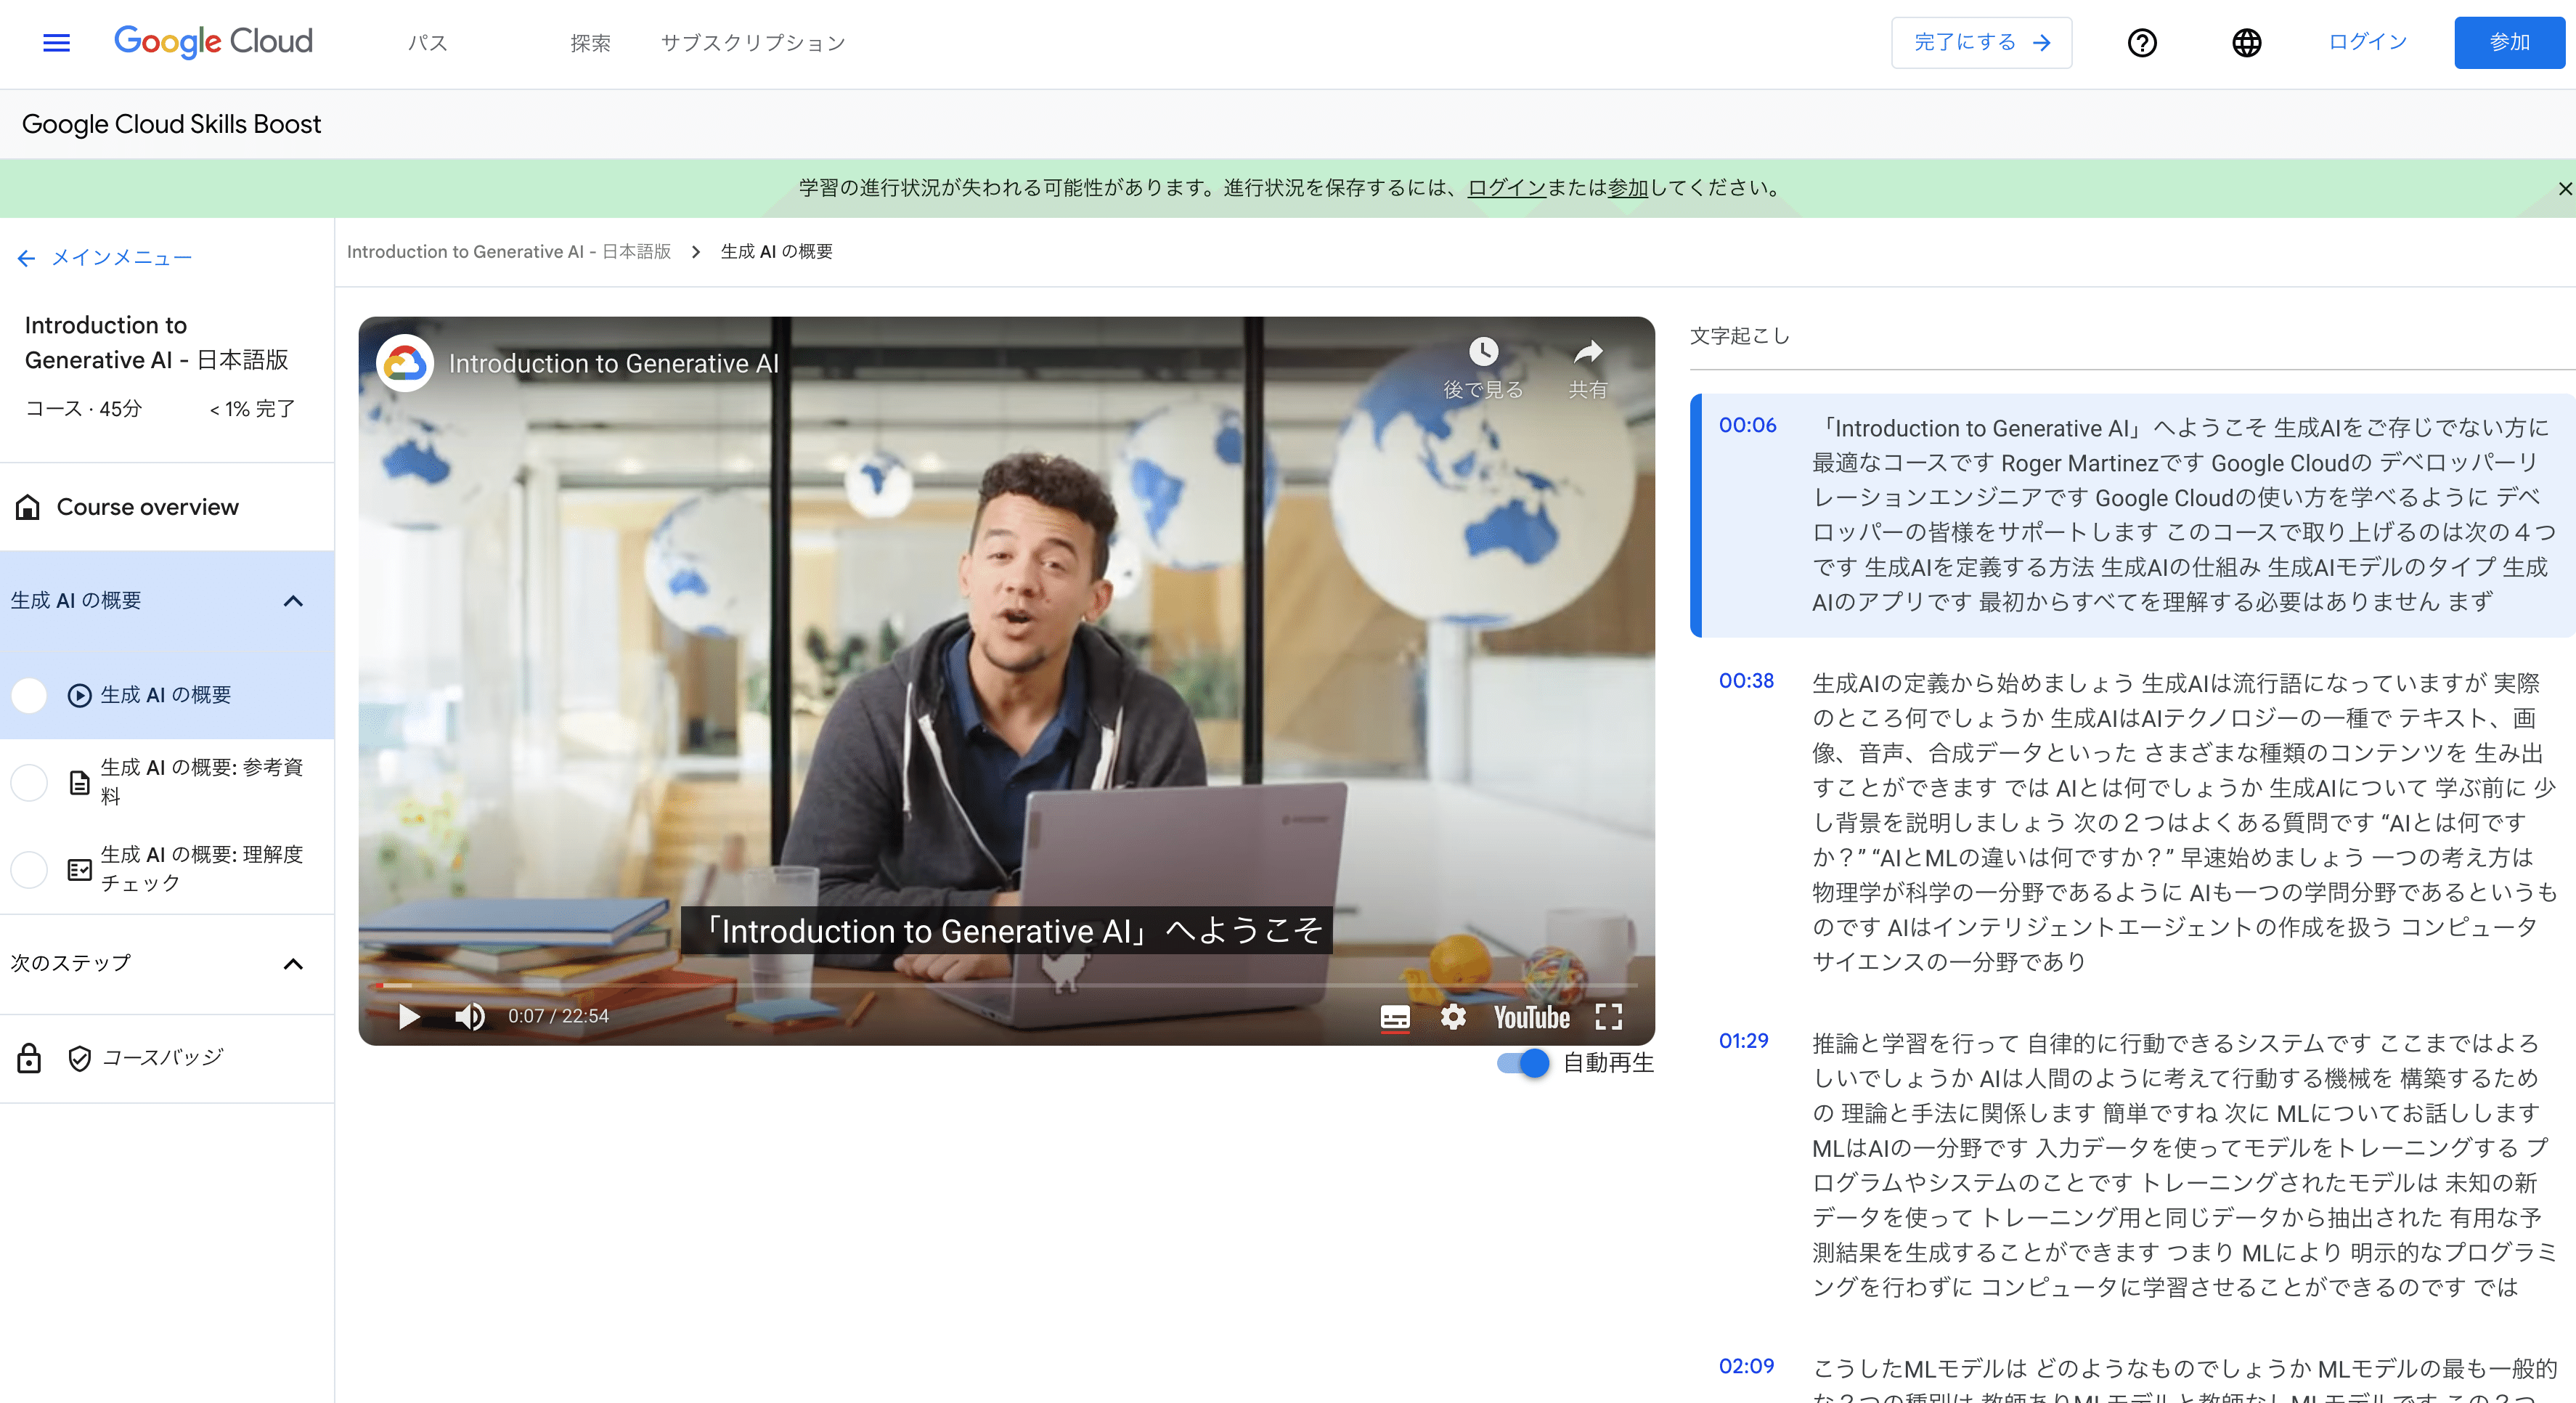The height and width of the screenshot is (1403, 2576).
Task: Play the video
Action: [408, 1016]
